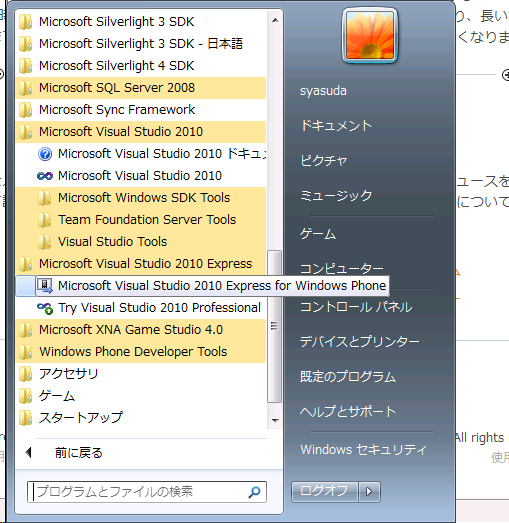Click Try Visual Studio 2010 Professional icon
509x523 pixels.
coord(45,308)
